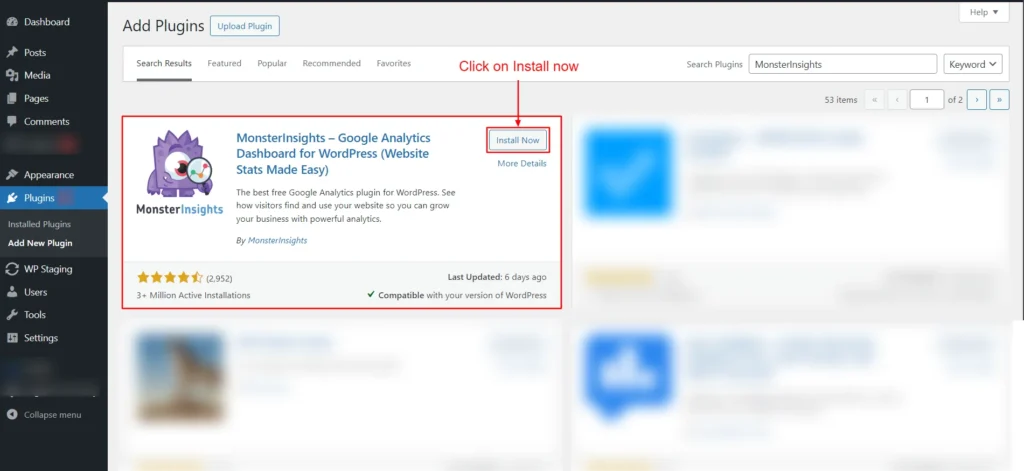The height and width of the screenshot is (471, 1024).
Task: Click the MonsterInsights star rating
Action: (170, 278)
